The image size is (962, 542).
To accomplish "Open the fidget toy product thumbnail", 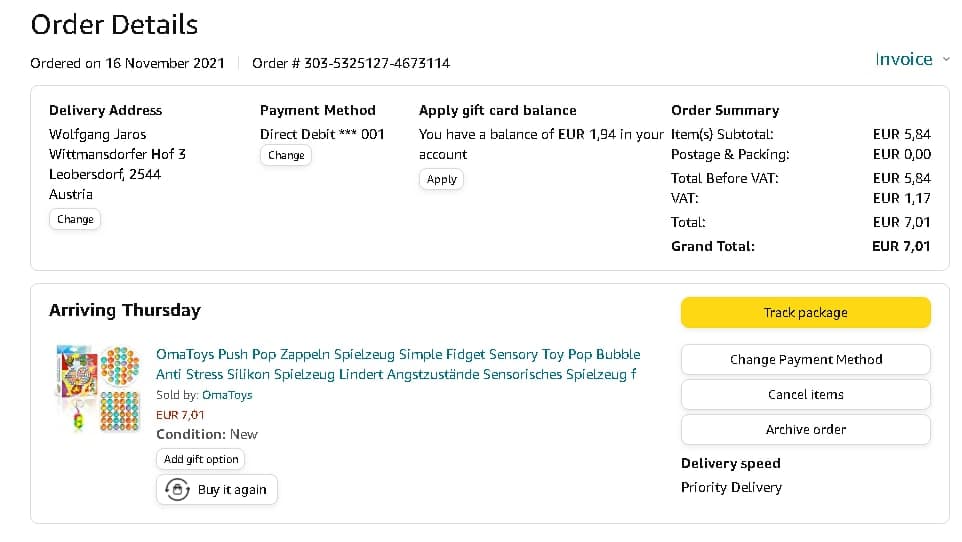I will click(x=97, y=389).
